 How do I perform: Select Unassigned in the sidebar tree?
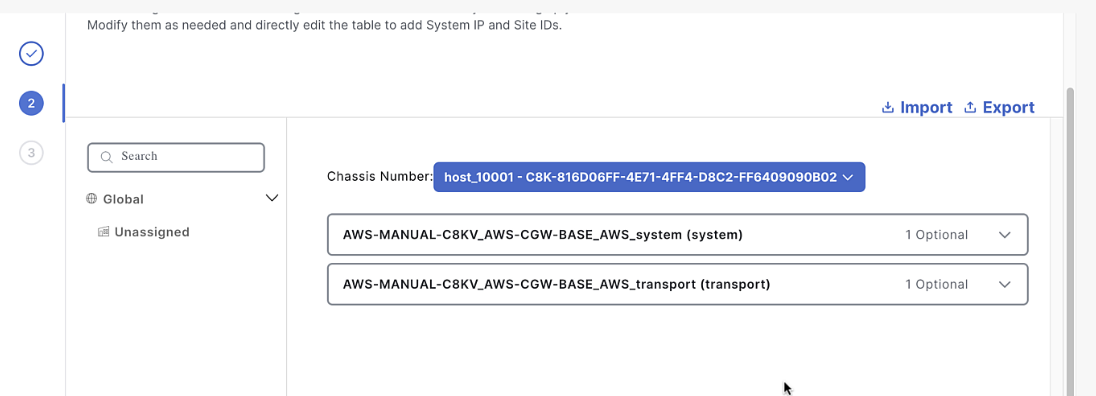pyautogui.click(x=152, y=232)
